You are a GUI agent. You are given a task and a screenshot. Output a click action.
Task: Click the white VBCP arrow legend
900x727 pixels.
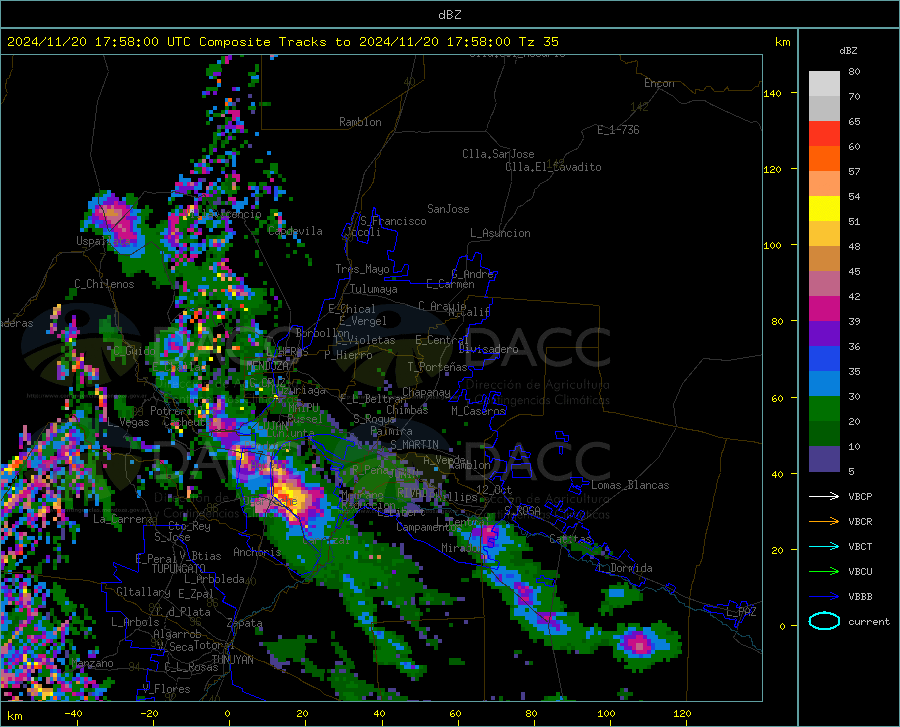(824, 496)
